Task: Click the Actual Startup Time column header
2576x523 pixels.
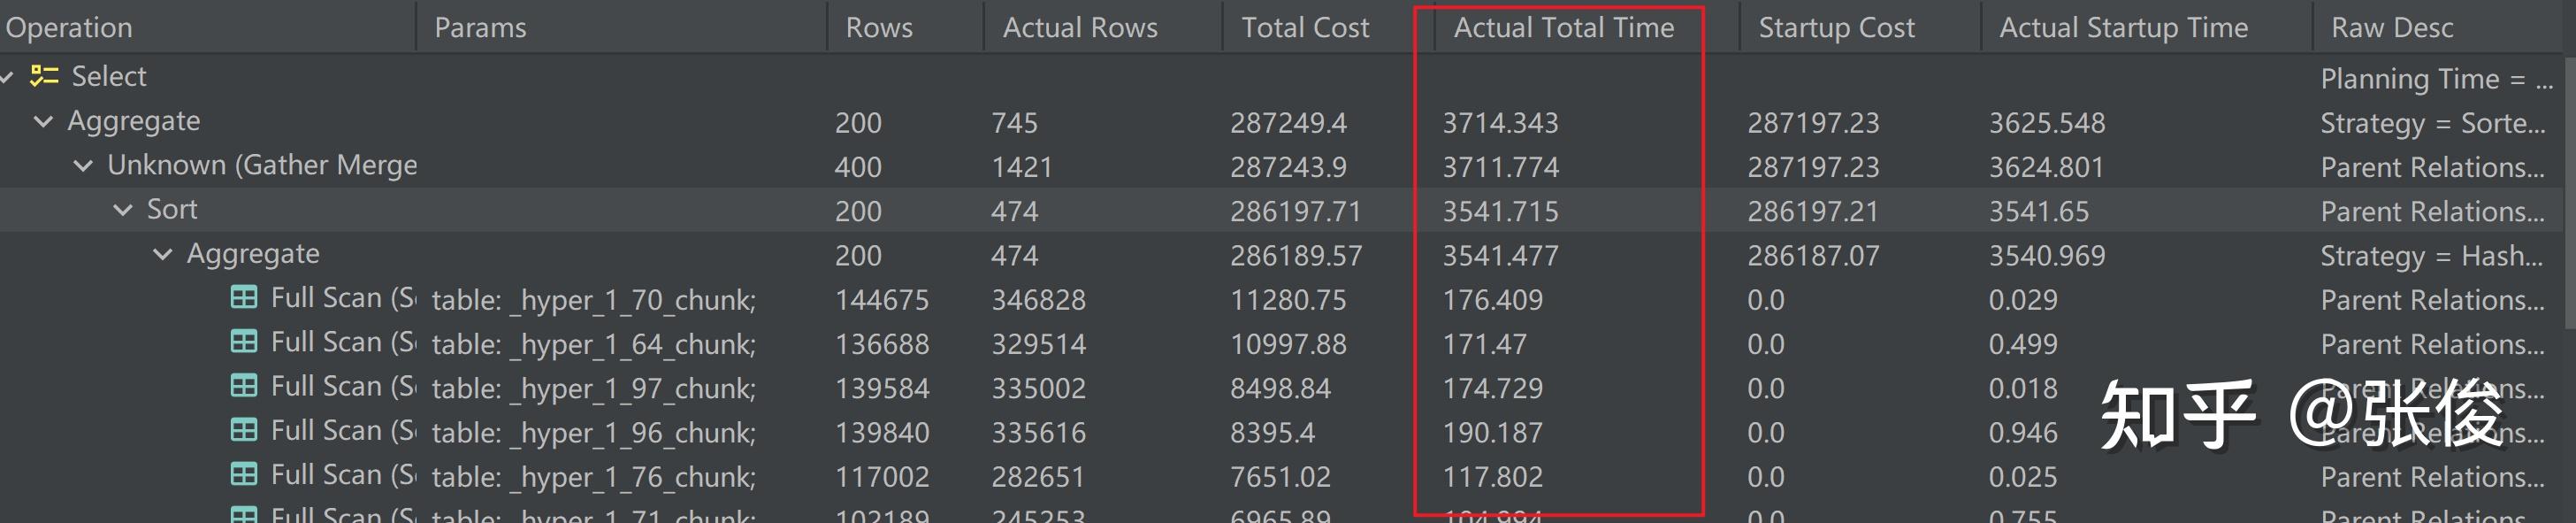Action: coord(2124,27)
